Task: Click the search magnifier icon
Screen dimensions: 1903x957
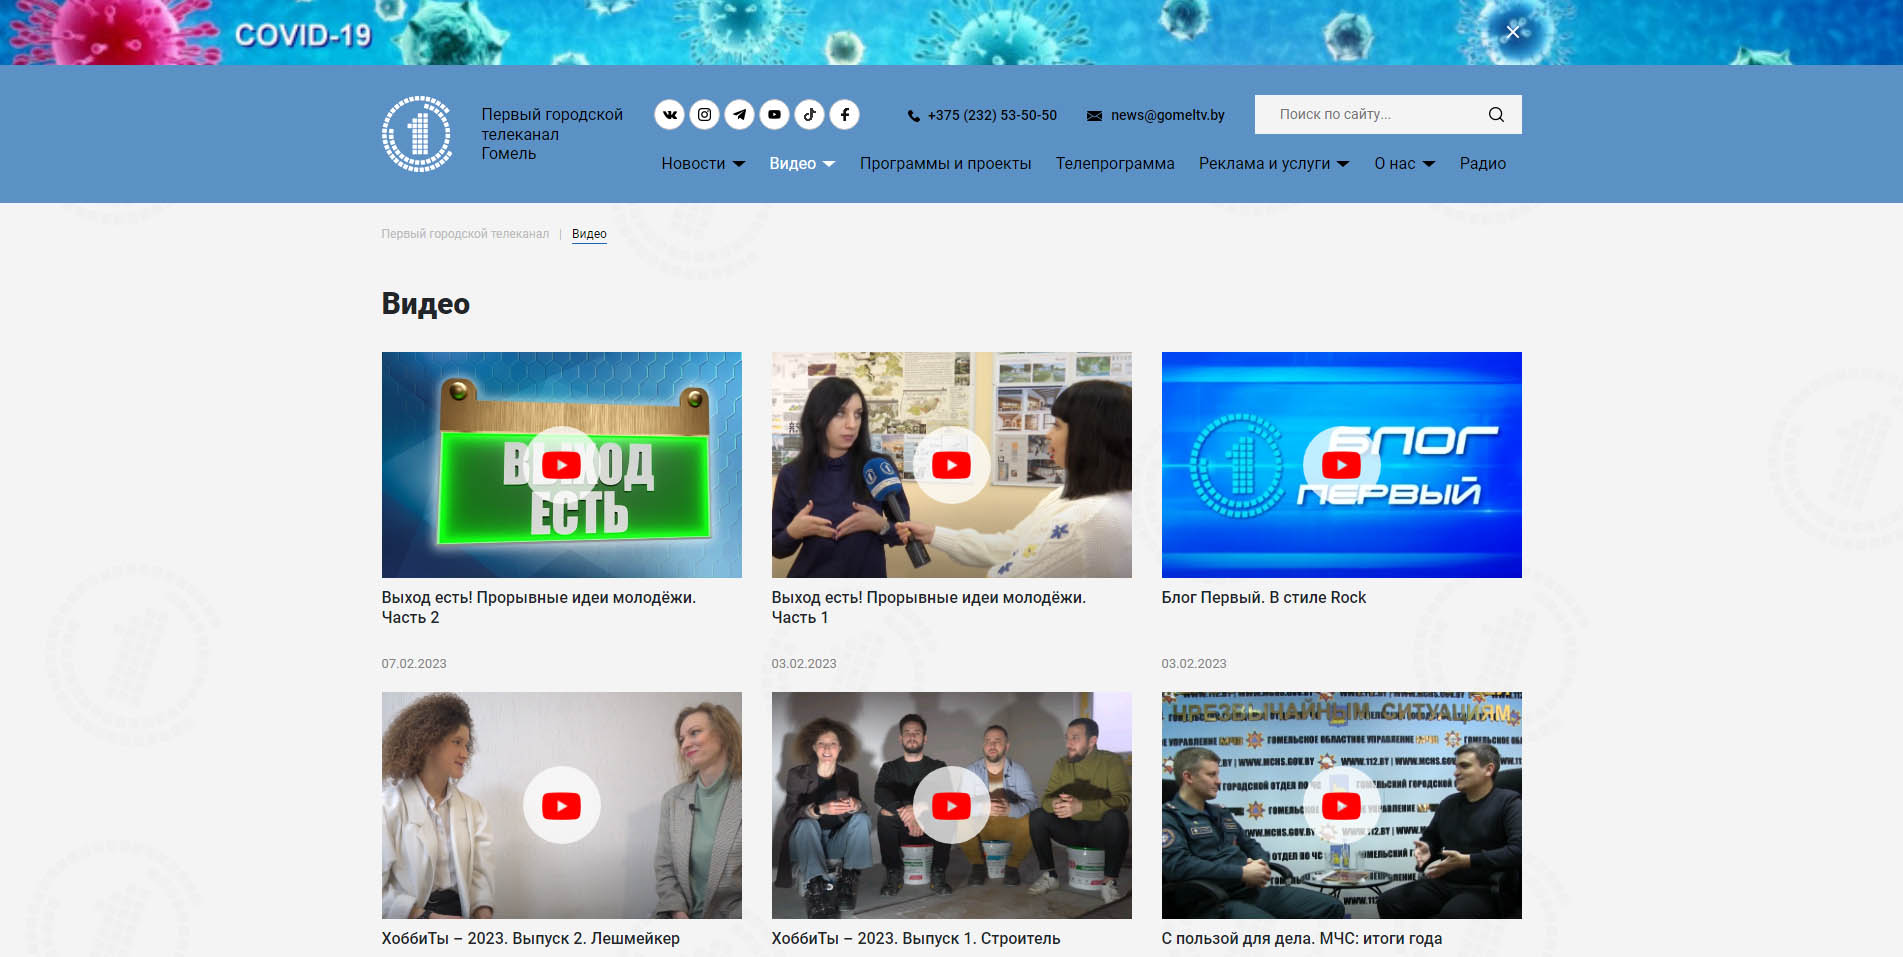Action: pos(1496,115)
